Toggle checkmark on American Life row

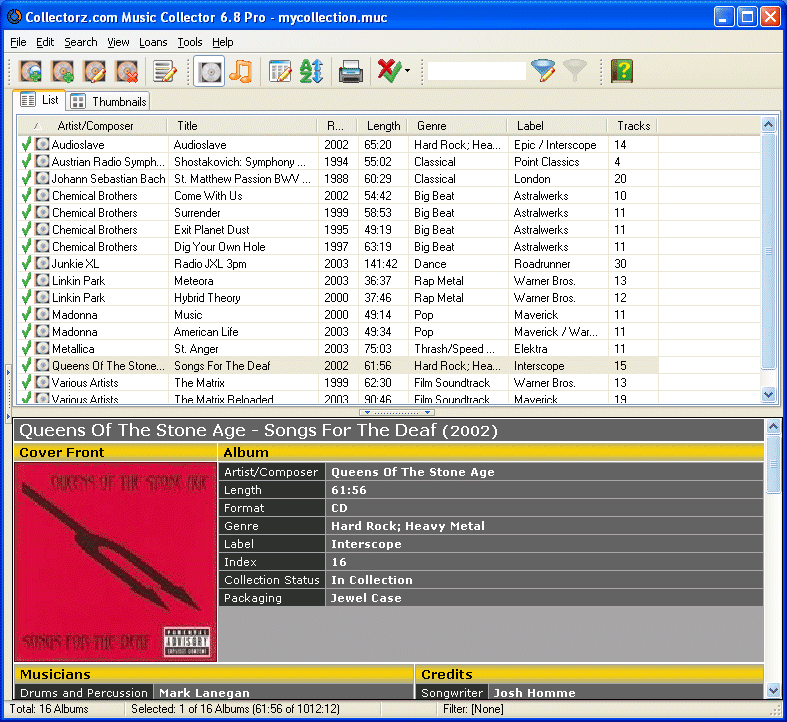26,332
